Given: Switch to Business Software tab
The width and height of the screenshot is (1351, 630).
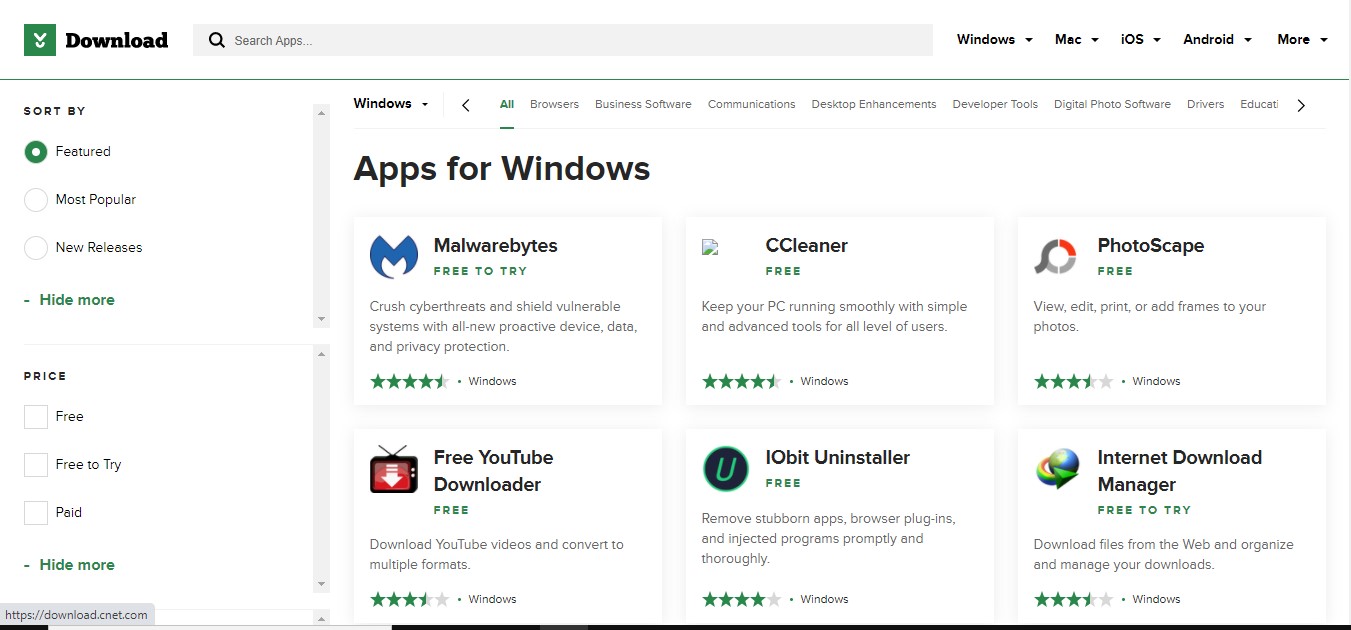Looking at the screenshot, I should click(x=643, y=104).
